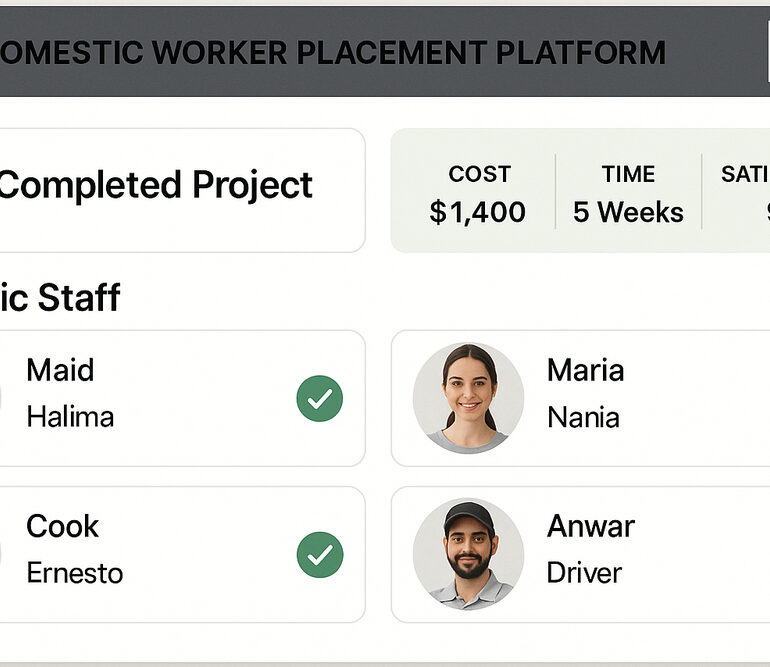
Task: Open Maria's profile photo
Action: click(x=468, y=398)
